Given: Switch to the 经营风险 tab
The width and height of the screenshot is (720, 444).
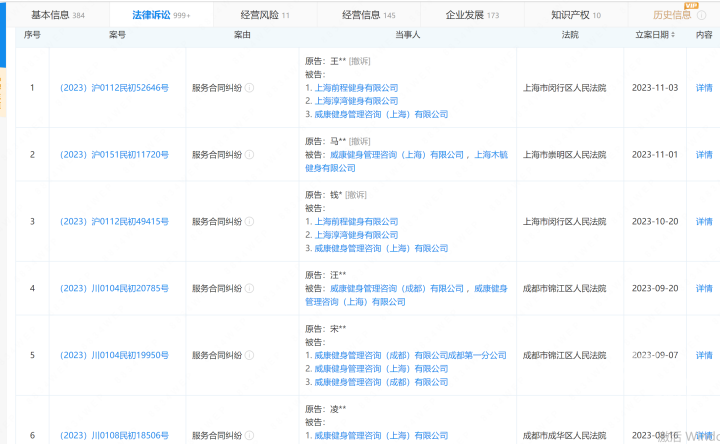Looking at the screenshot, I should click(x=265, y=15).
